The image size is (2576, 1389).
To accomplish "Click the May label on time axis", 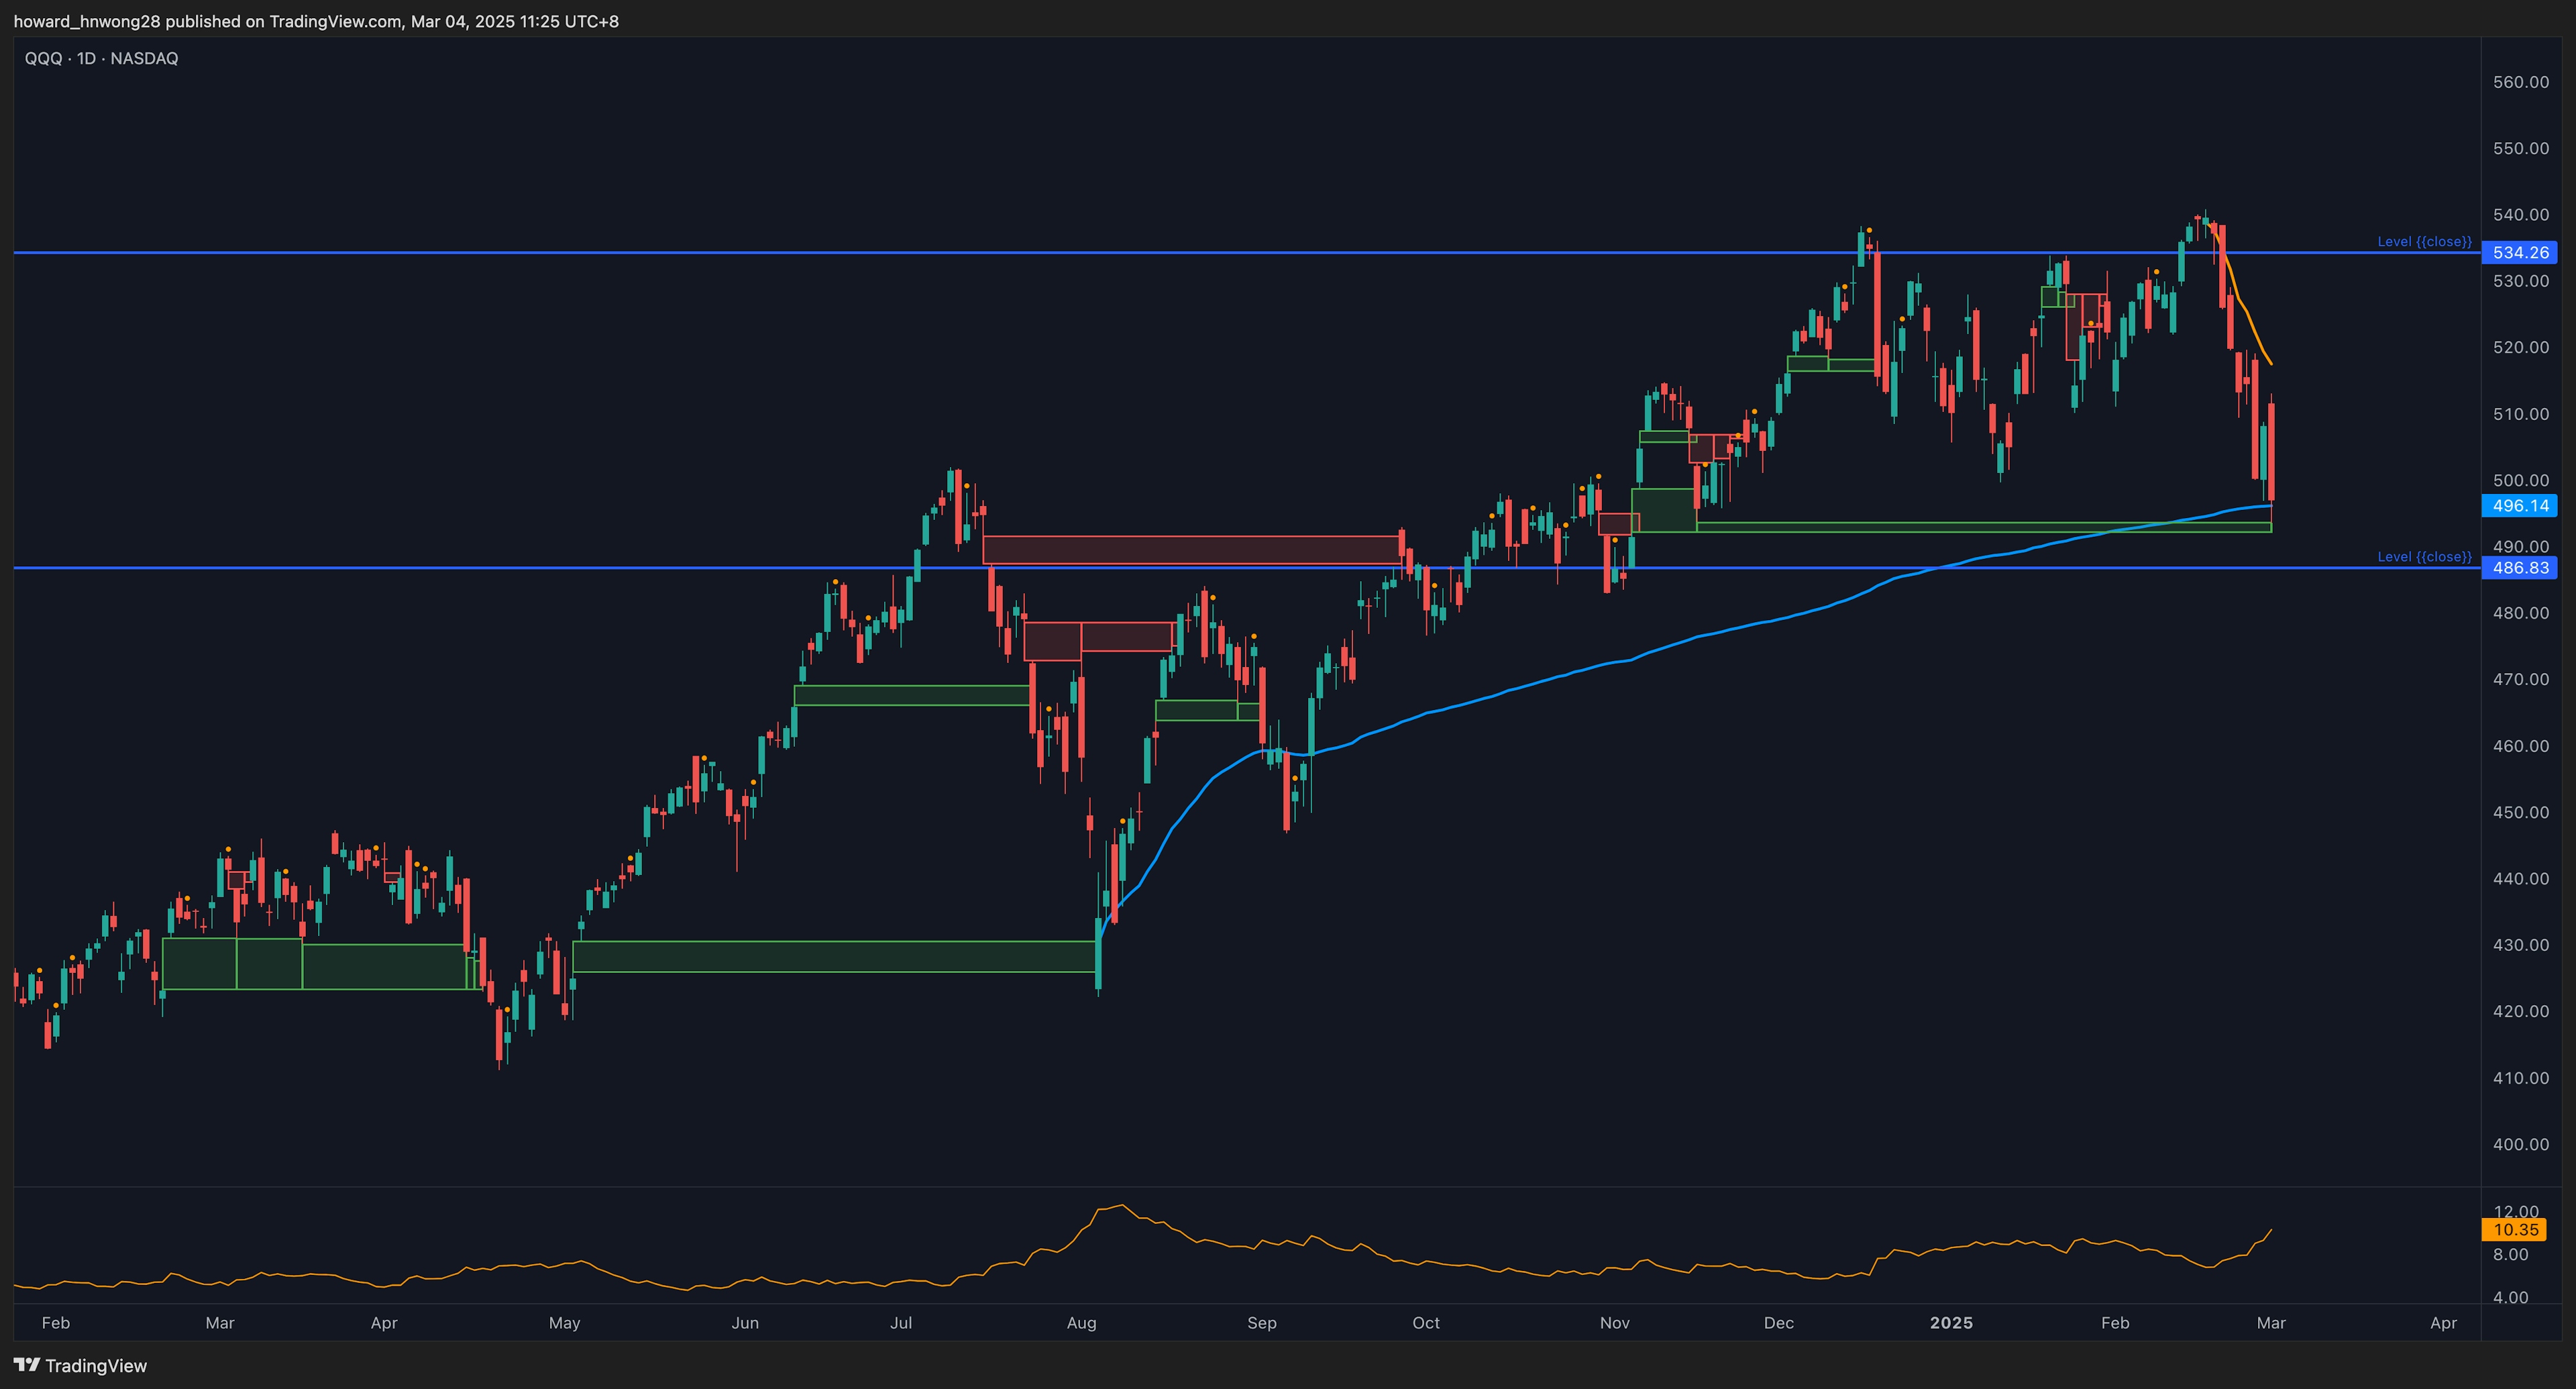I will [564, 1322].
